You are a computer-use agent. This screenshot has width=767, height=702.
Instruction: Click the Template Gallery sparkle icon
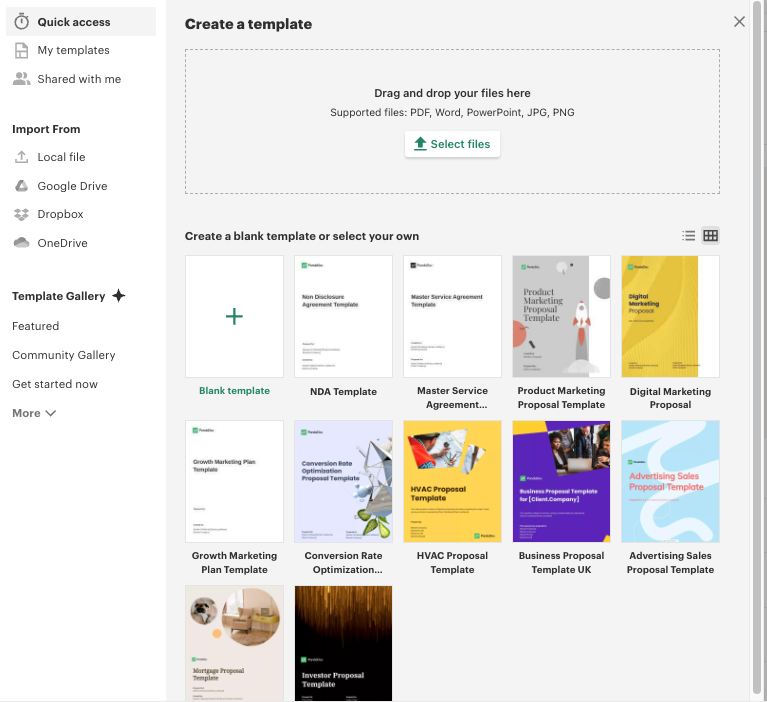(119, 295)
